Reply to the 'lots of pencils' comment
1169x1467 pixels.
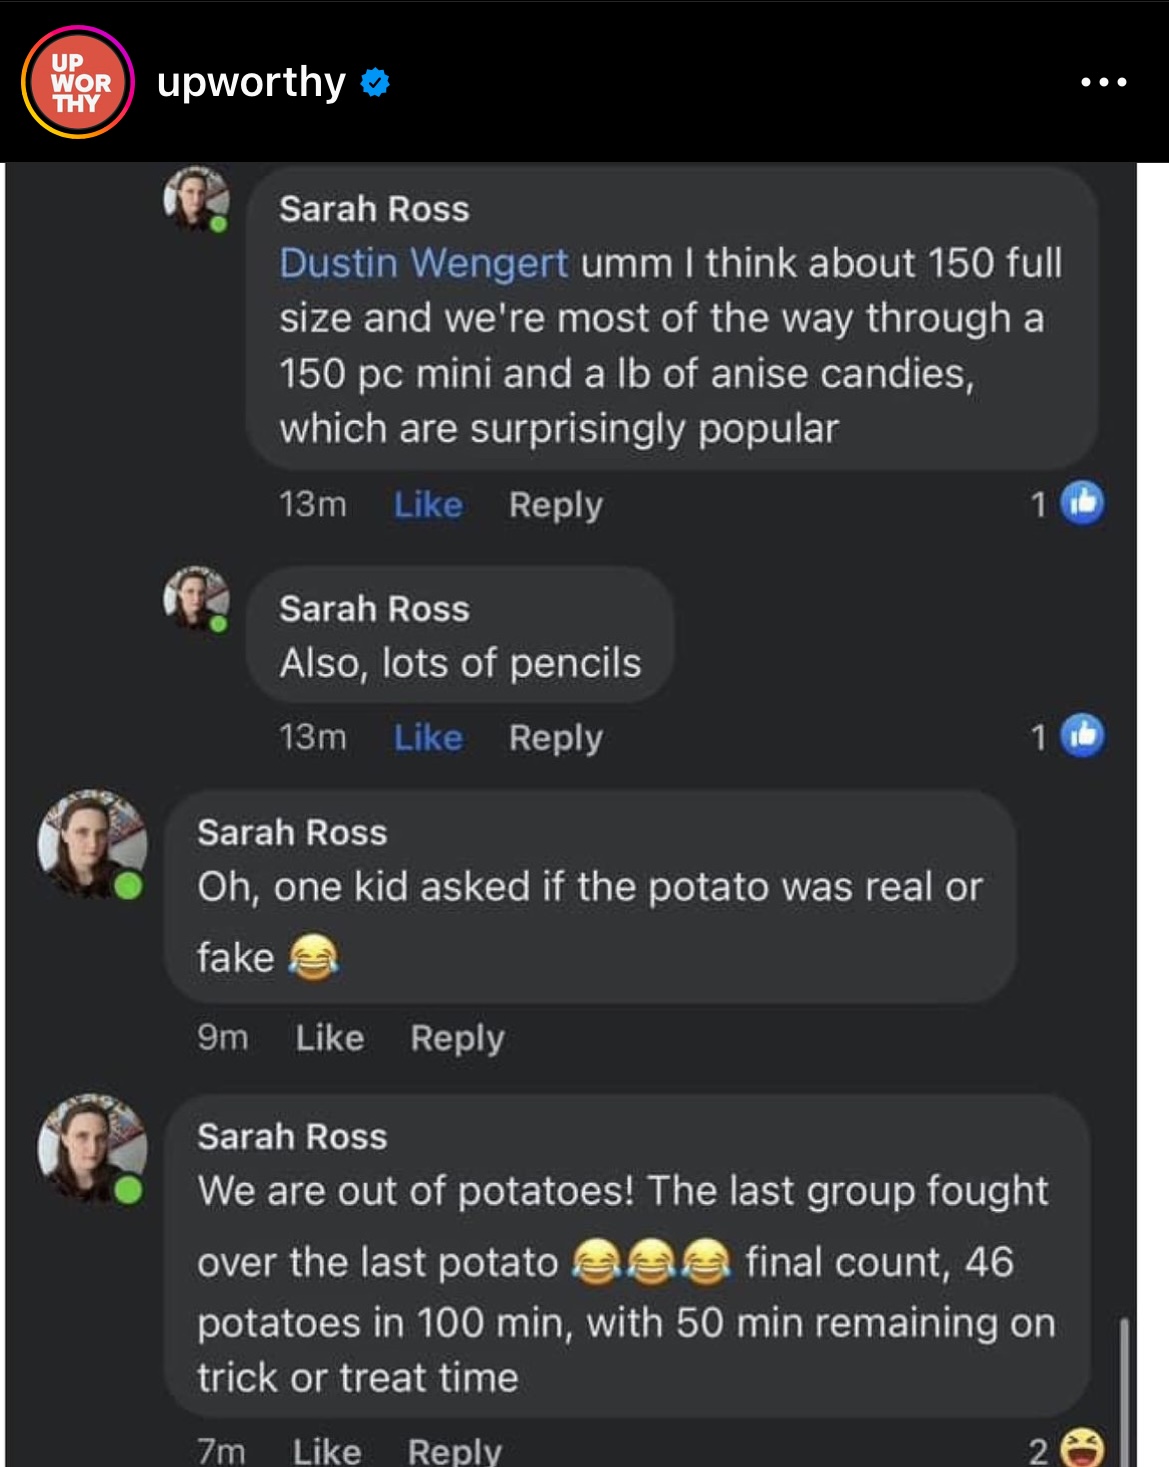555,738
